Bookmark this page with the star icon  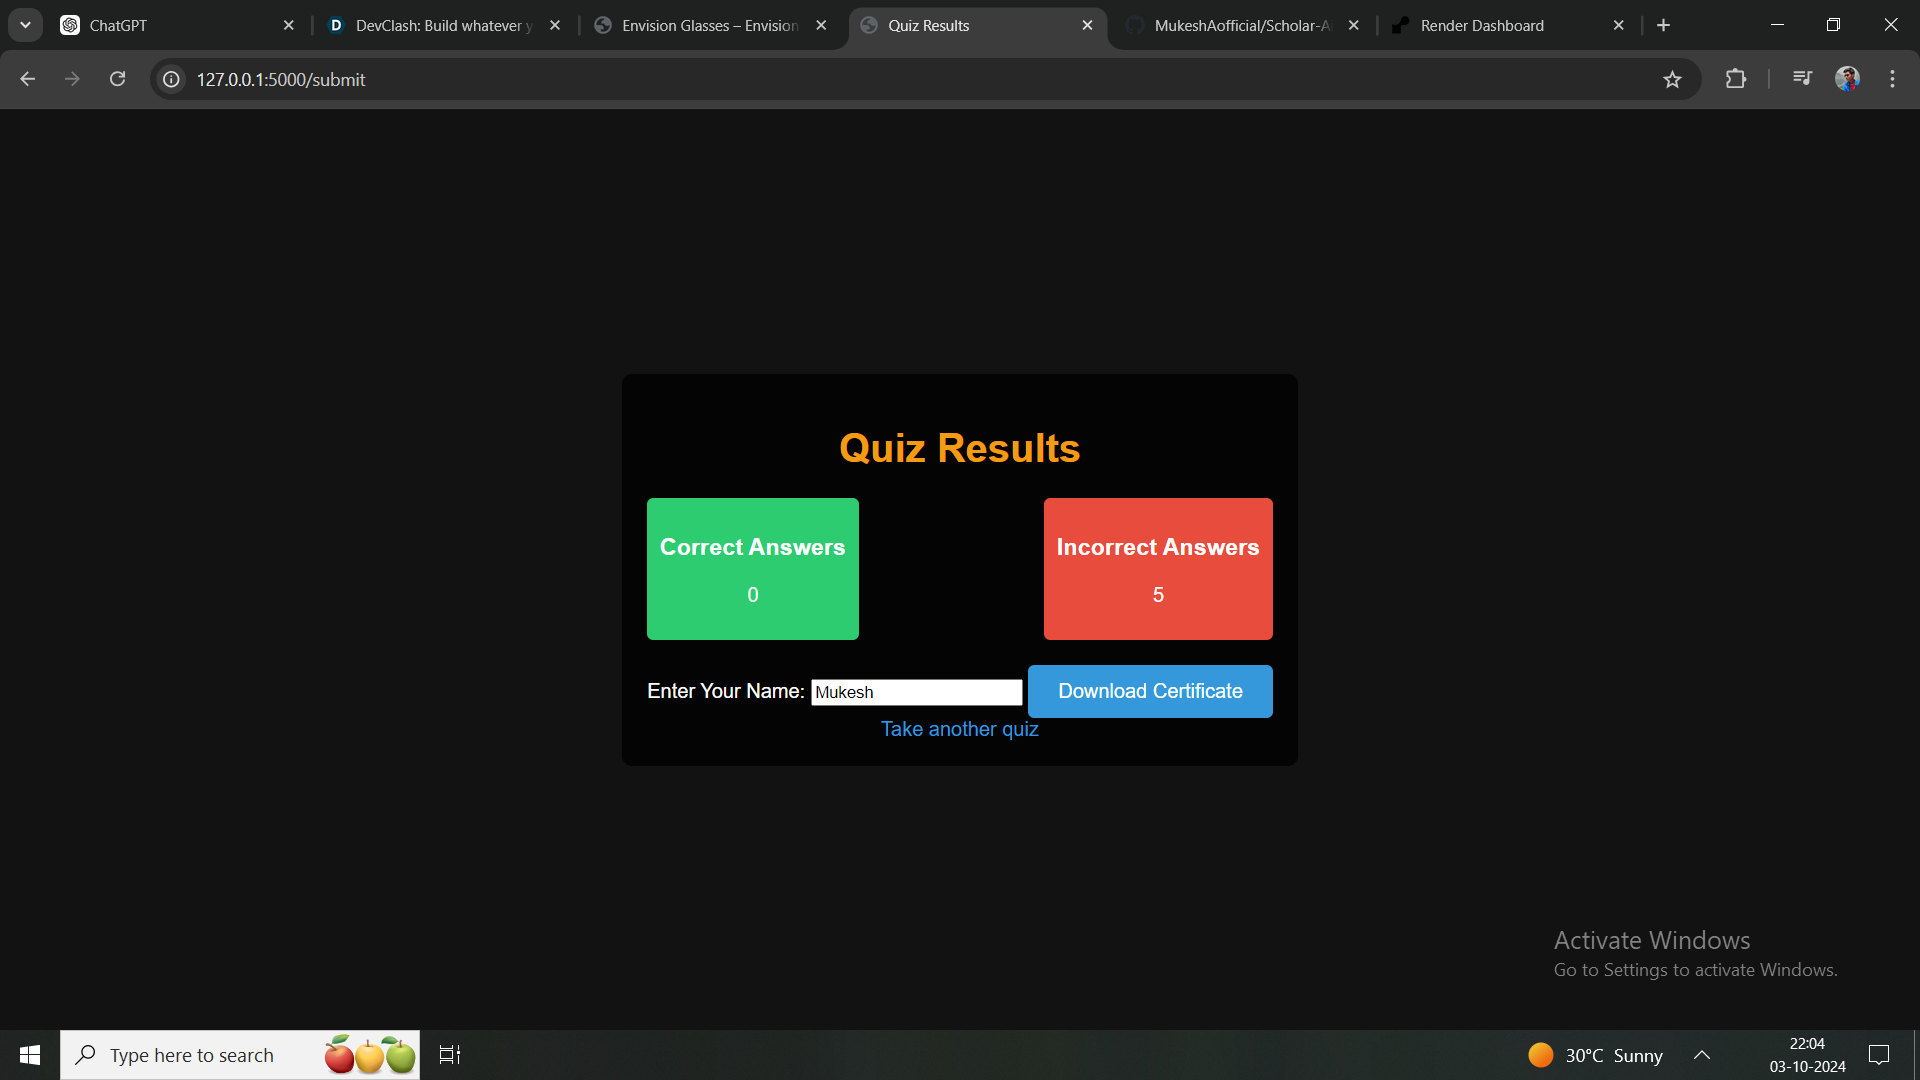1672,79
